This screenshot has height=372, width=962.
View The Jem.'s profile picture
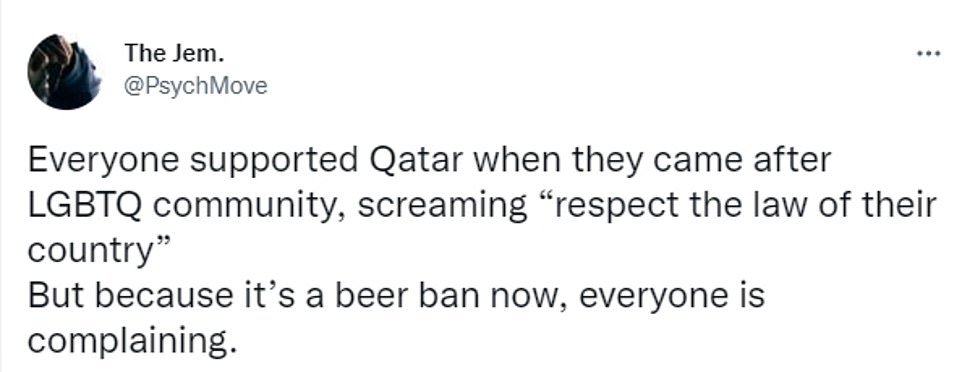pos(64,72)
